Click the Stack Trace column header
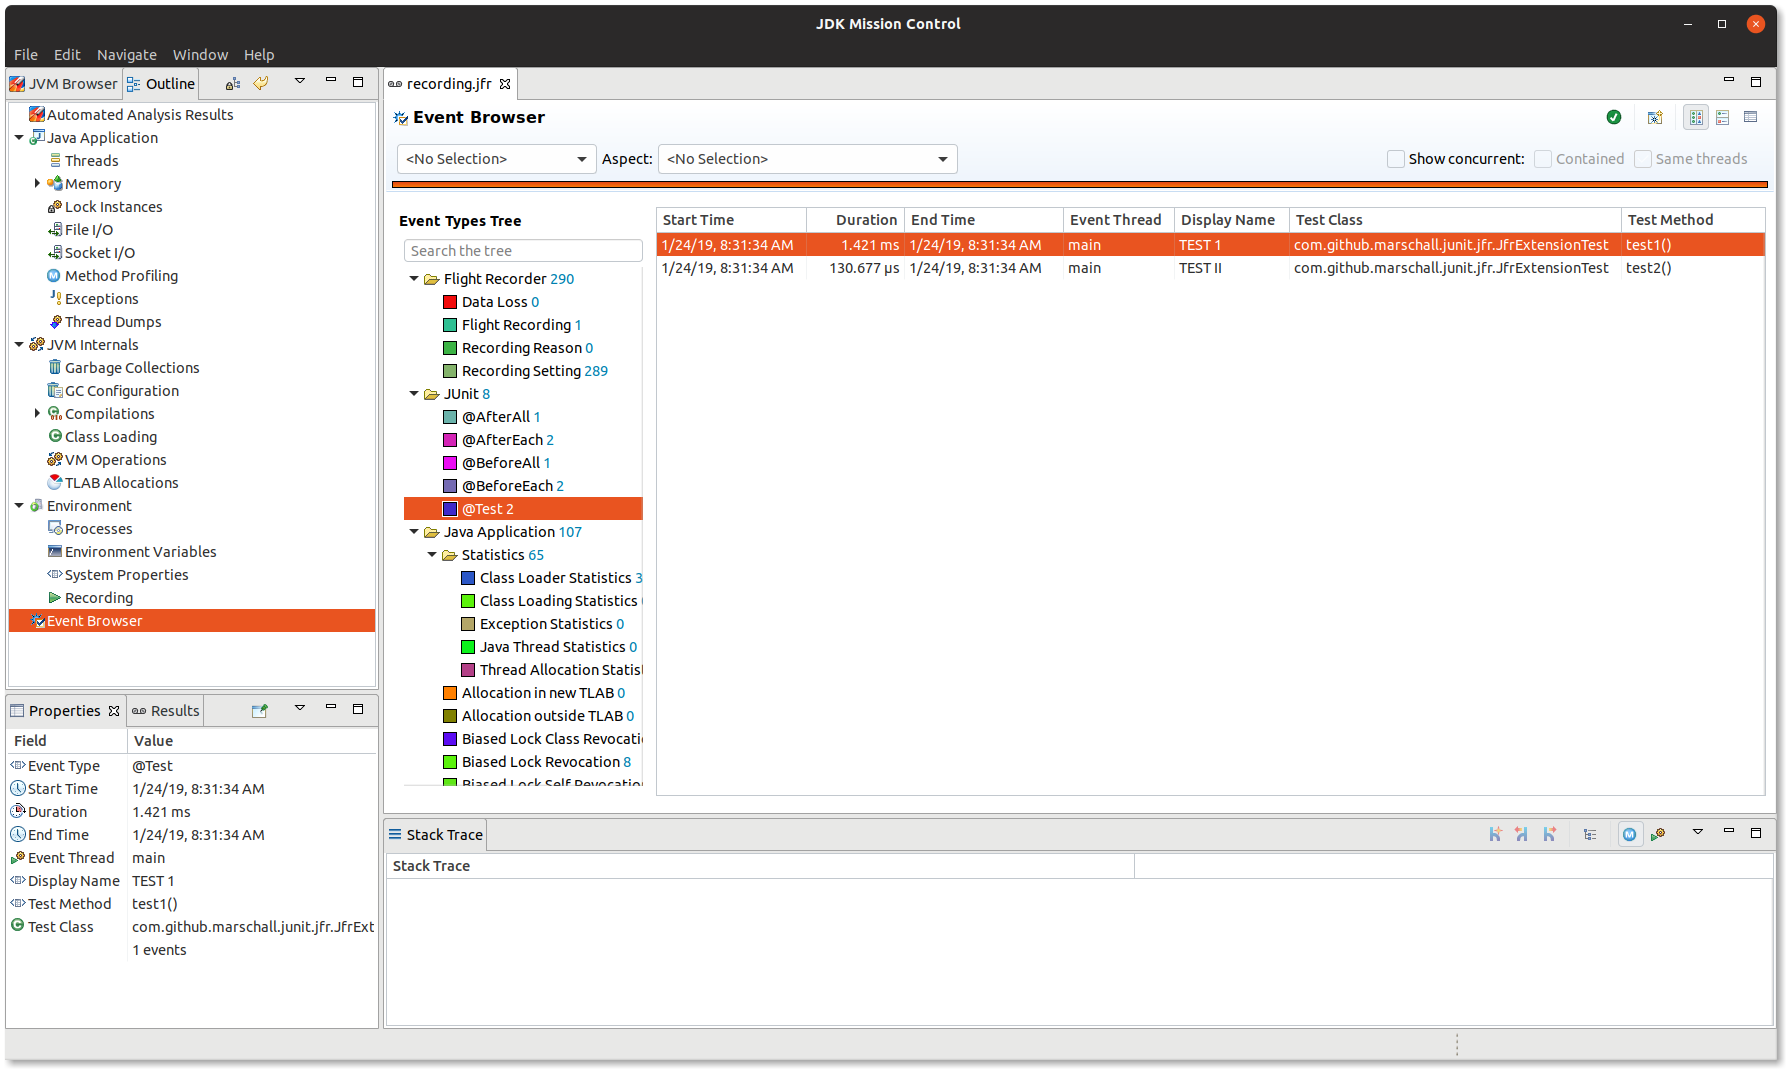The height and width of the screenshot is (1069, 1786). click(x=760, y=865)
